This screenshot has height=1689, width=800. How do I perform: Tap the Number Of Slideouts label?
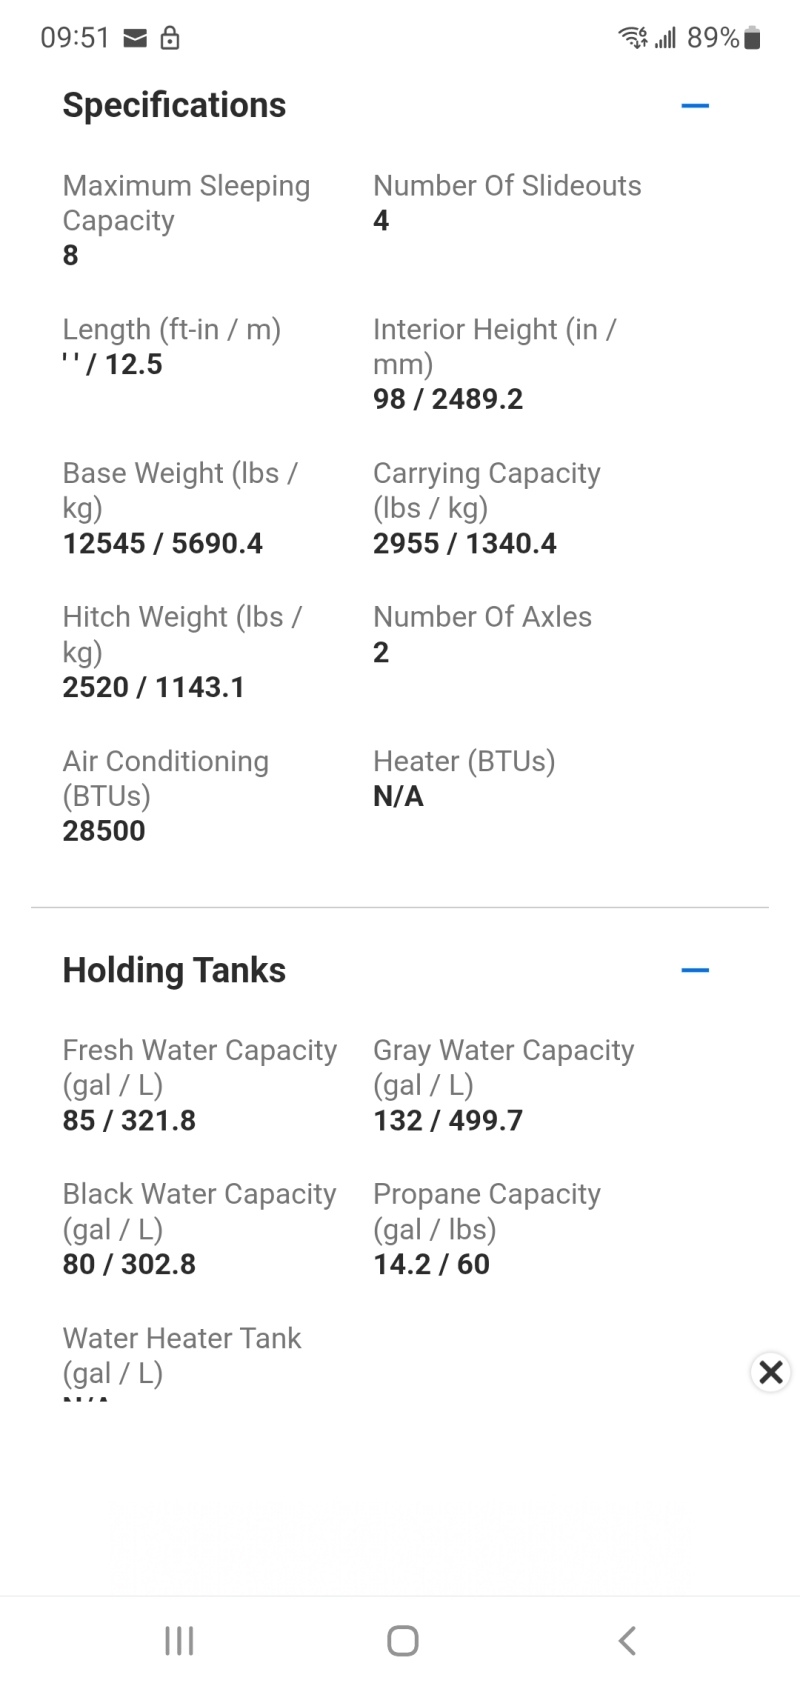point(507,186)
